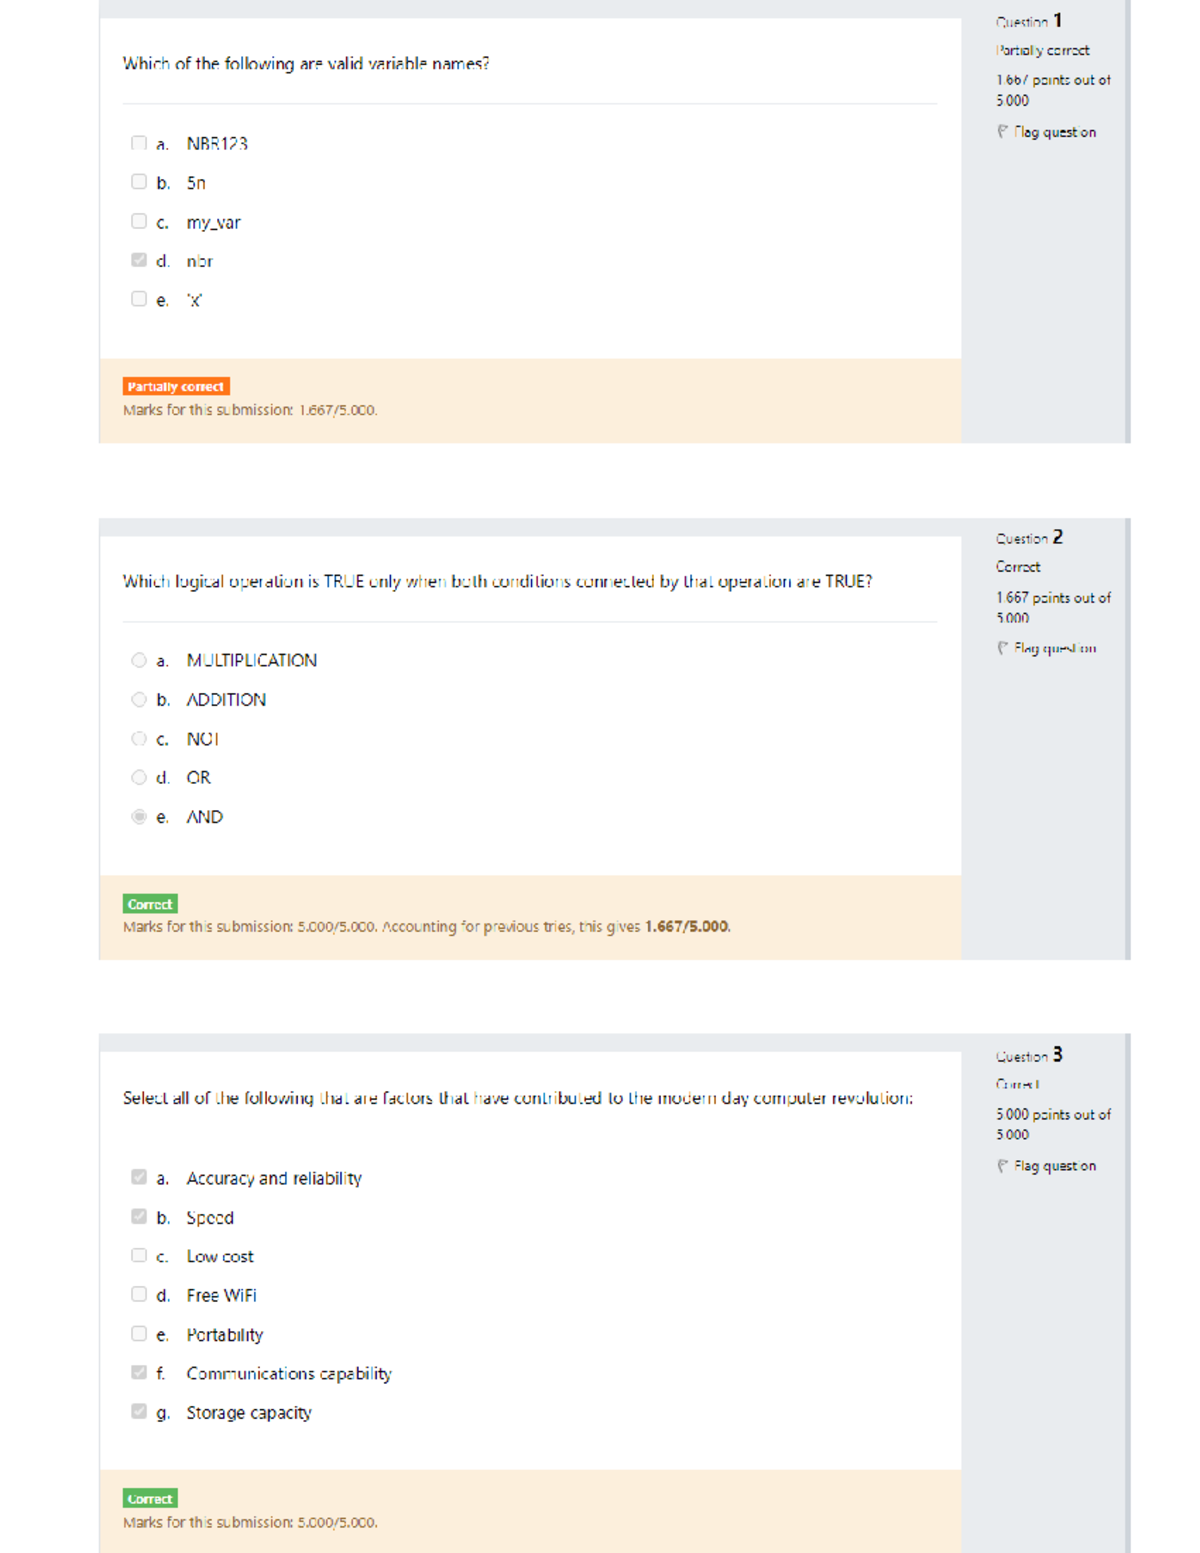Screen dimensions: 1200x1553
Task: Click the selected AND radio button
Action: [x=139, y=815]
